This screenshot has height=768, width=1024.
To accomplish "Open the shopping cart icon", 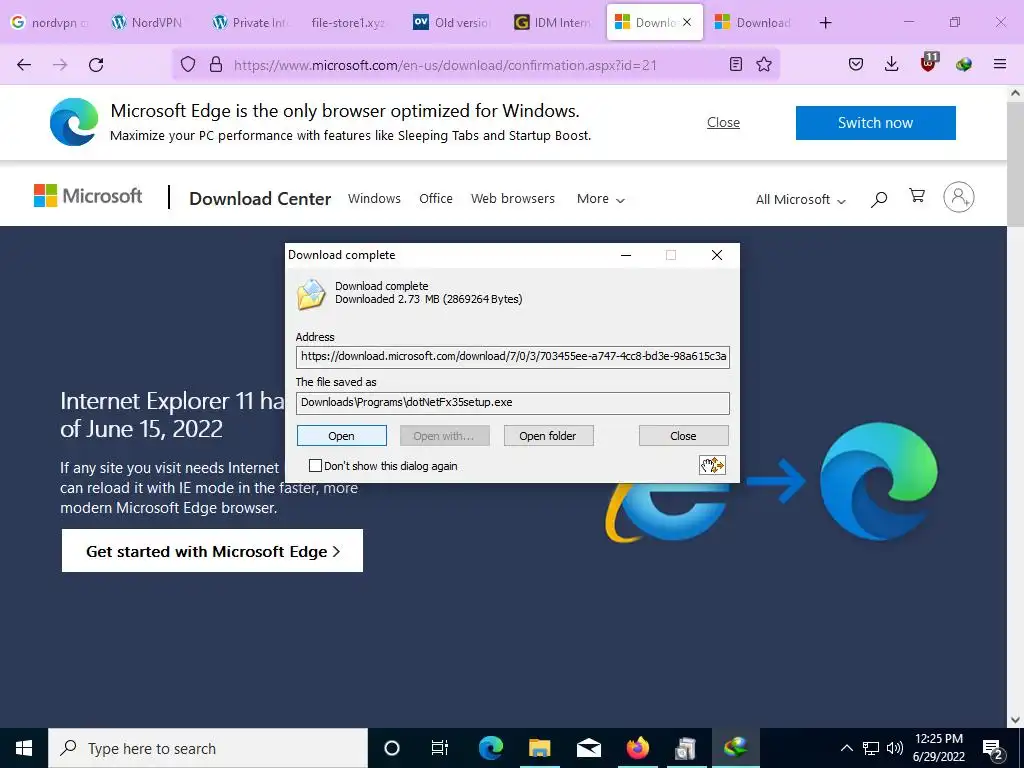I will click(x=917, y=196).
